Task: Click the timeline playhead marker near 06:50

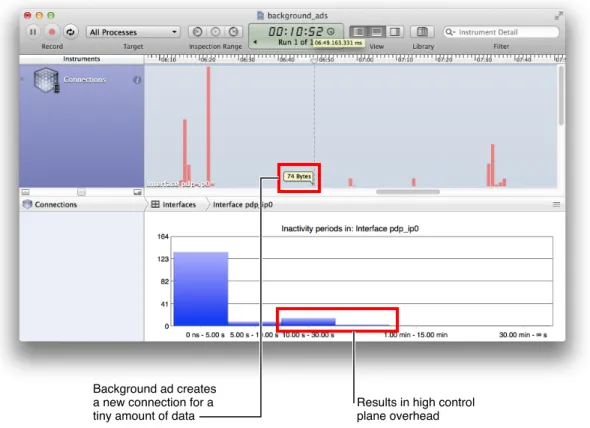Action: 314,60
